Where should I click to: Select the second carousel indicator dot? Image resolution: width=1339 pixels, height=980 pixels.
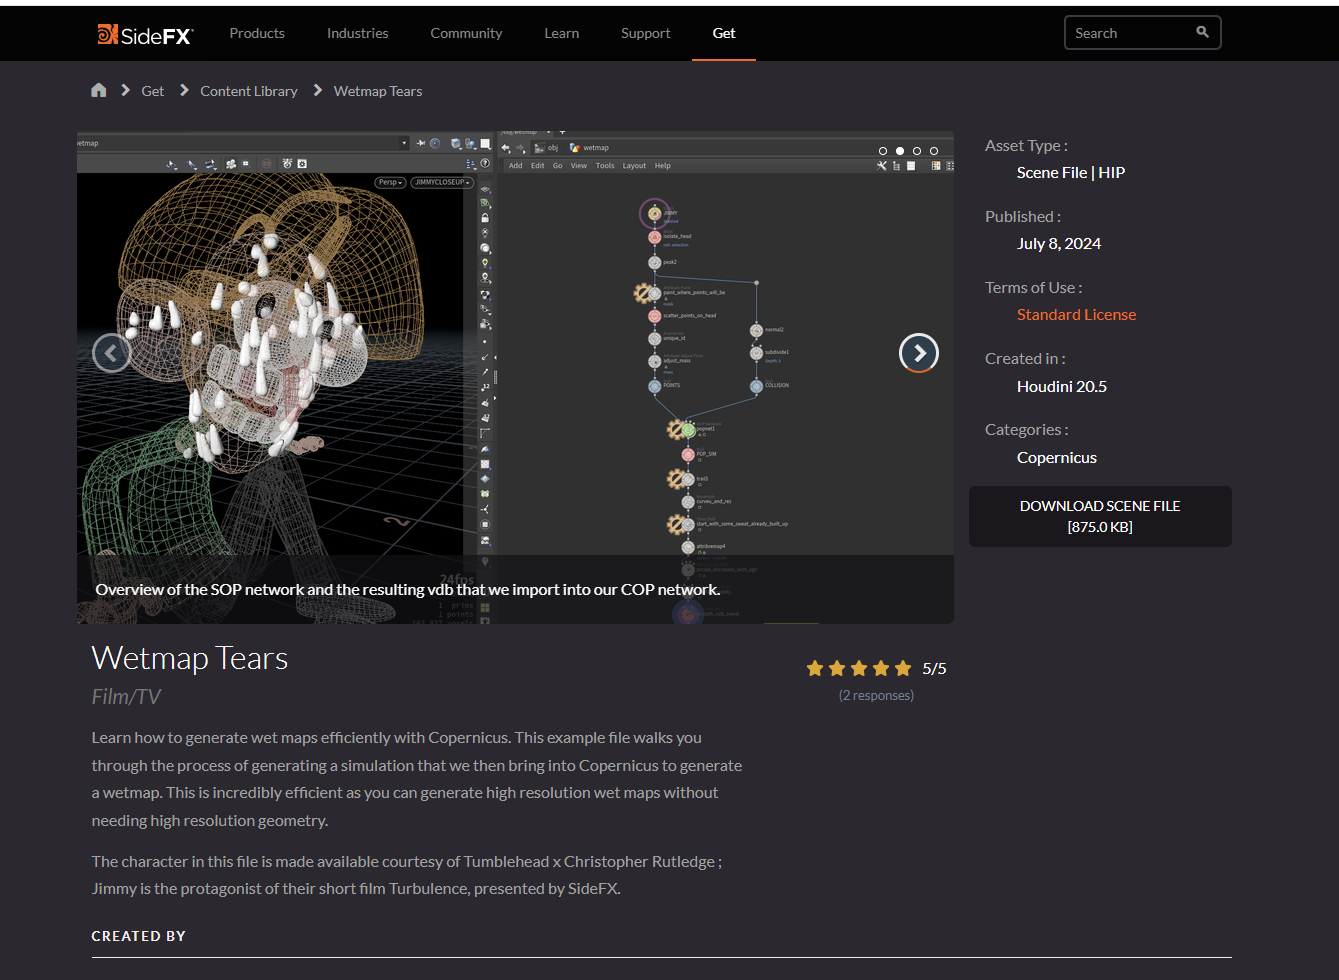(x=900, y=151)
